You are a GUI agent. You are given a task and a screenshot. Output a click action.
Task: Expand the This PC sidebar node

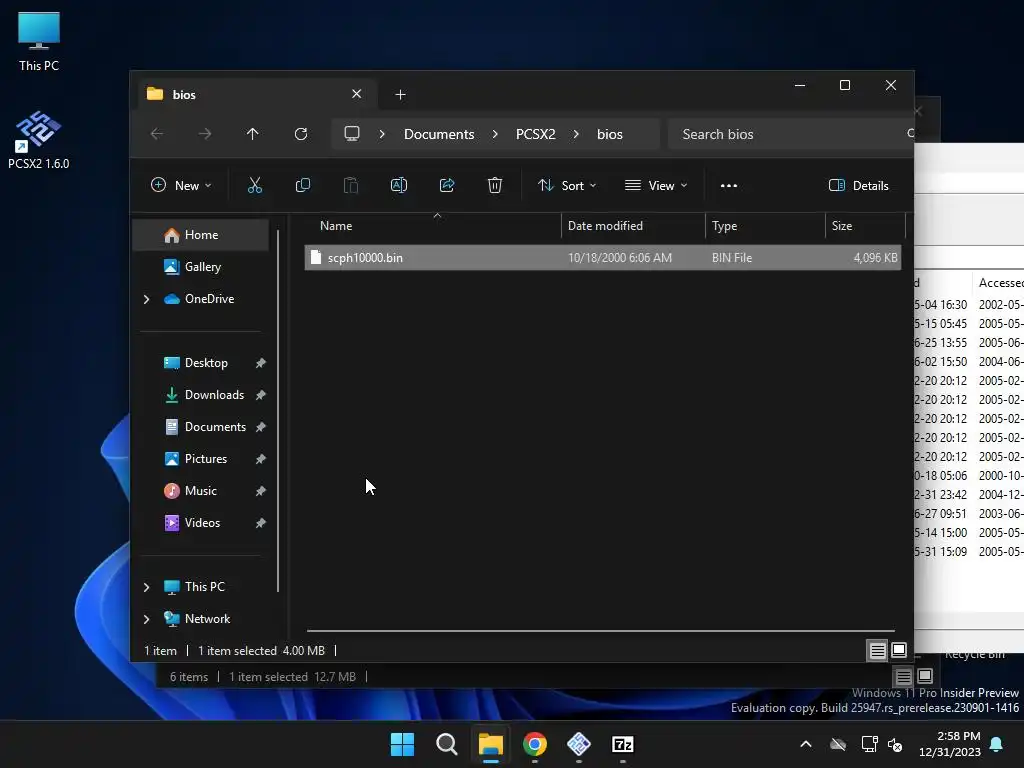(x=146, y=587)
